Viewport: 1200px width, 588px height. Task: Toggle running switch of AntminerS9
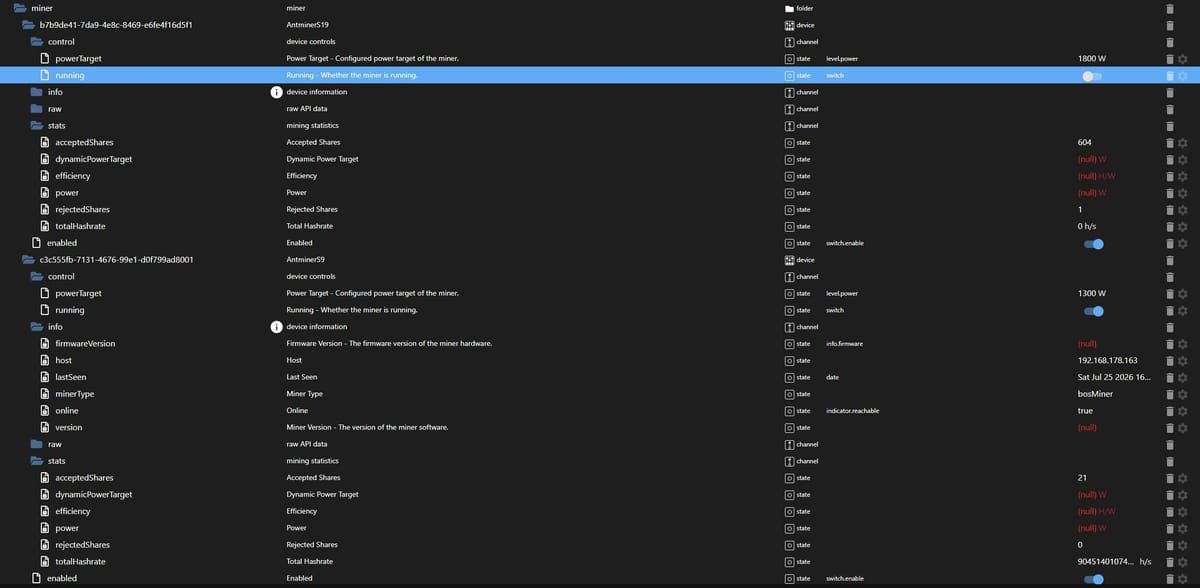click(x=1094, y=310)
